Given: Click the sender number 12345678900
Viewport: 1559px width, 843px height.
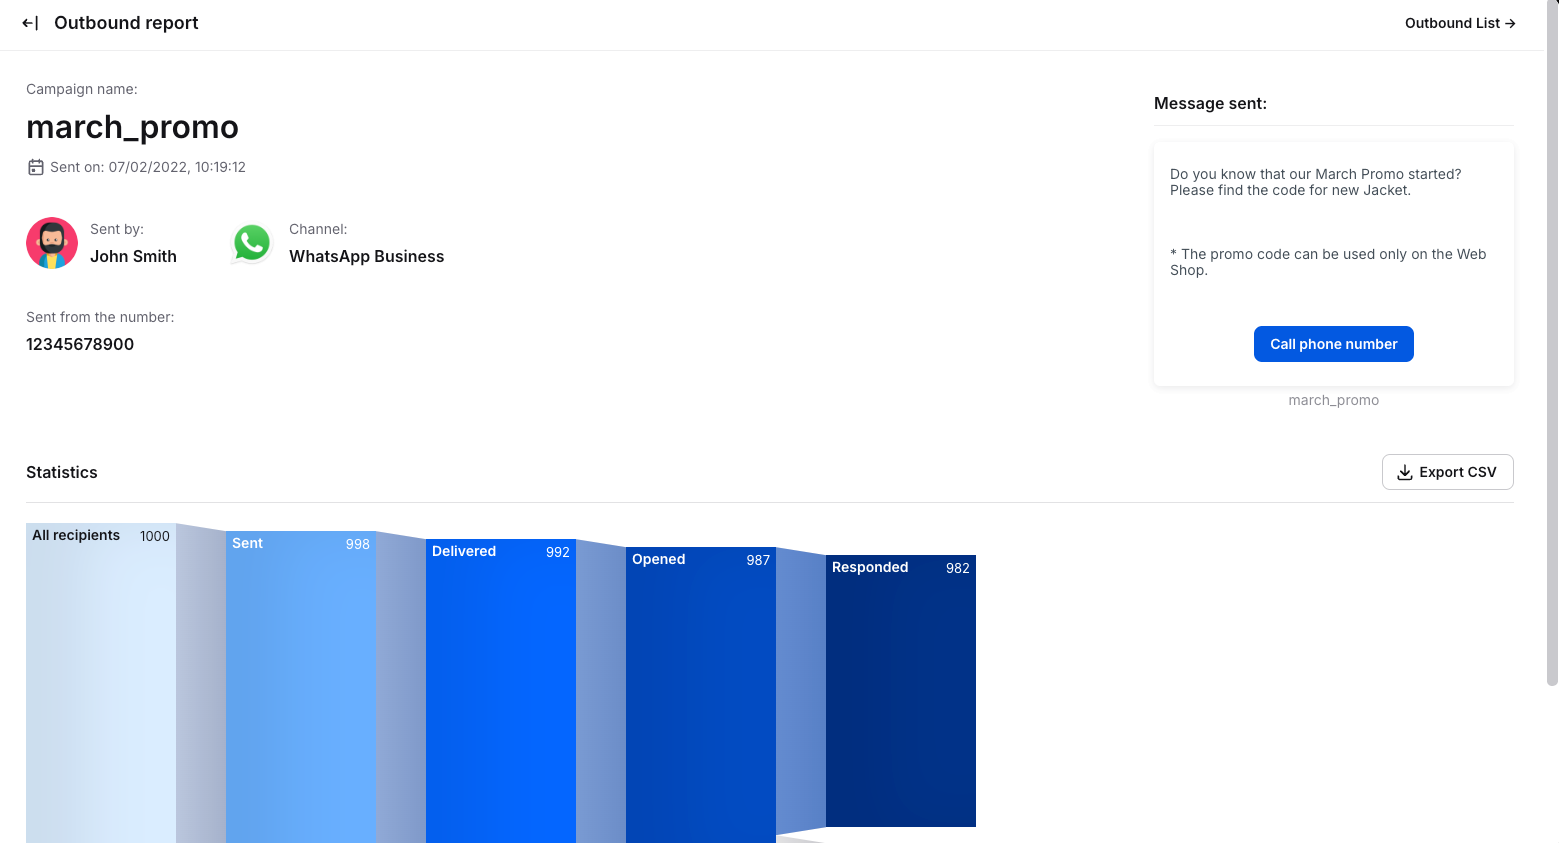Looking at the screenshot, I should coord(80,344).
